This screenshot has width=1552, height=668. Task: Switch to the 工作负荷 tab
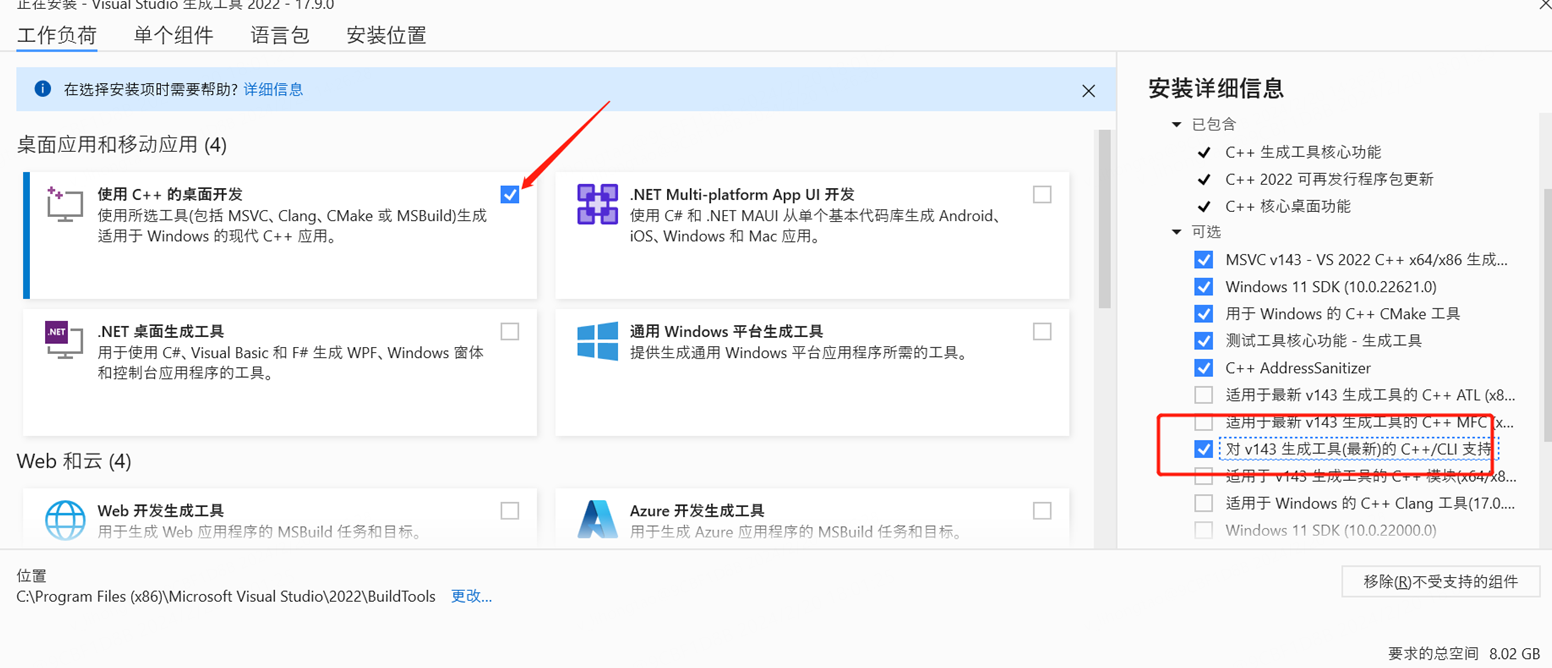(x=57, y=35)
